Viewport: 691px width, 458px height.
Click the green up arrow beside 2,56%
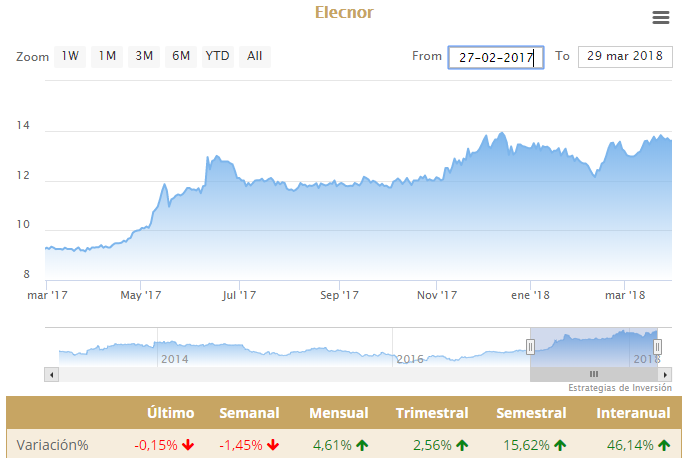click(462, 445)
